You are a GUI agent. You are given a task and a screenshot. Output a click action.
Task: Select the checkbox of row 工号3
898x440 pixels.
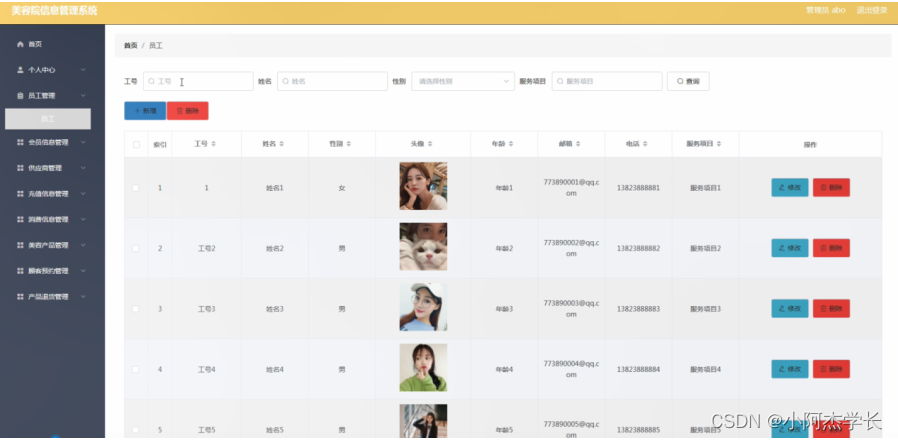tap(136, 309)
